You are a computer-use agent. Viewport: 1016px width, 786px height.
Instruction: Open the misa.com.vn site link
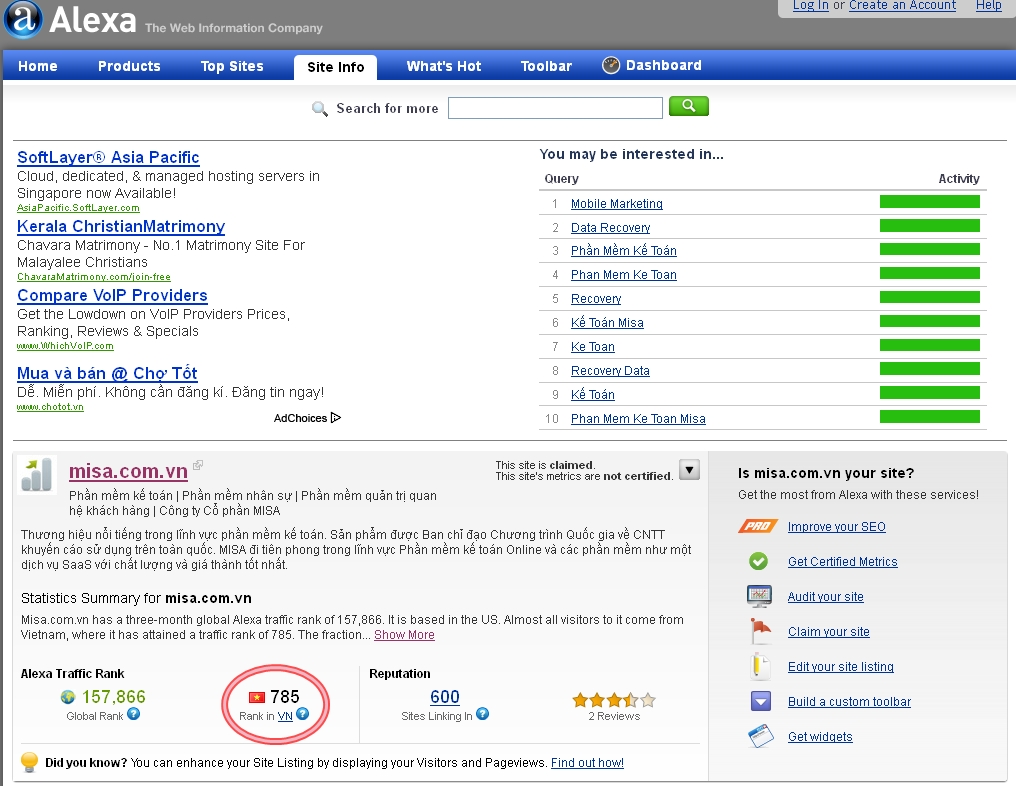(x=128, y=472)
